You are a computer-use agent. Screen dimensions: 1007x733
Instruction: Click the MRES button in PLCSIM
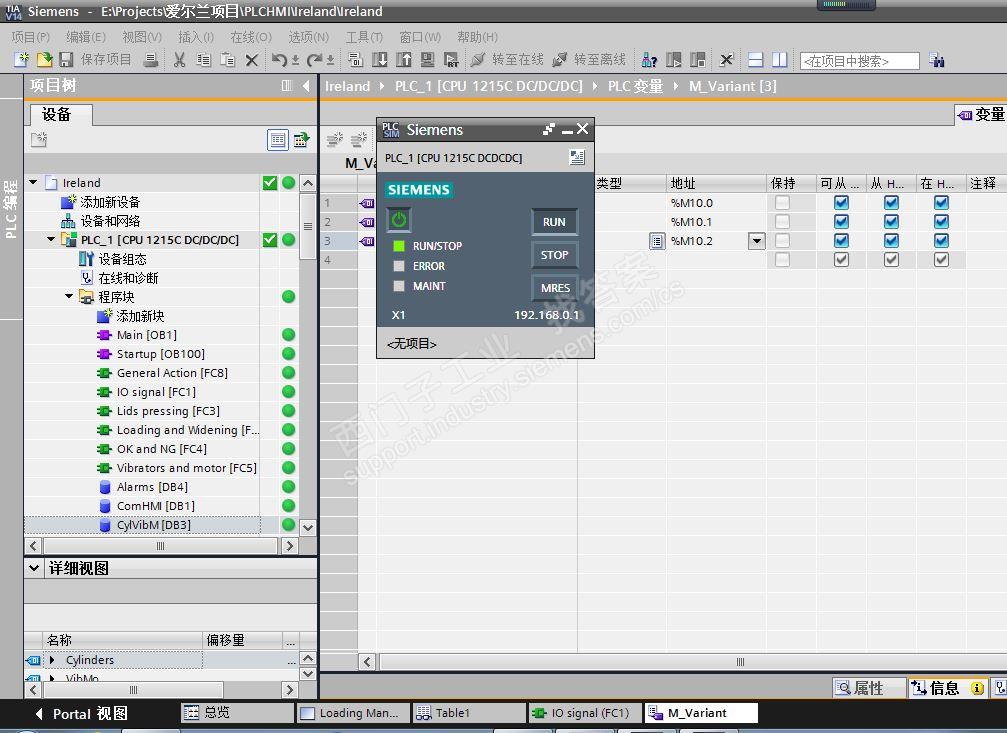pyautogui.click(x=554, y=288)
